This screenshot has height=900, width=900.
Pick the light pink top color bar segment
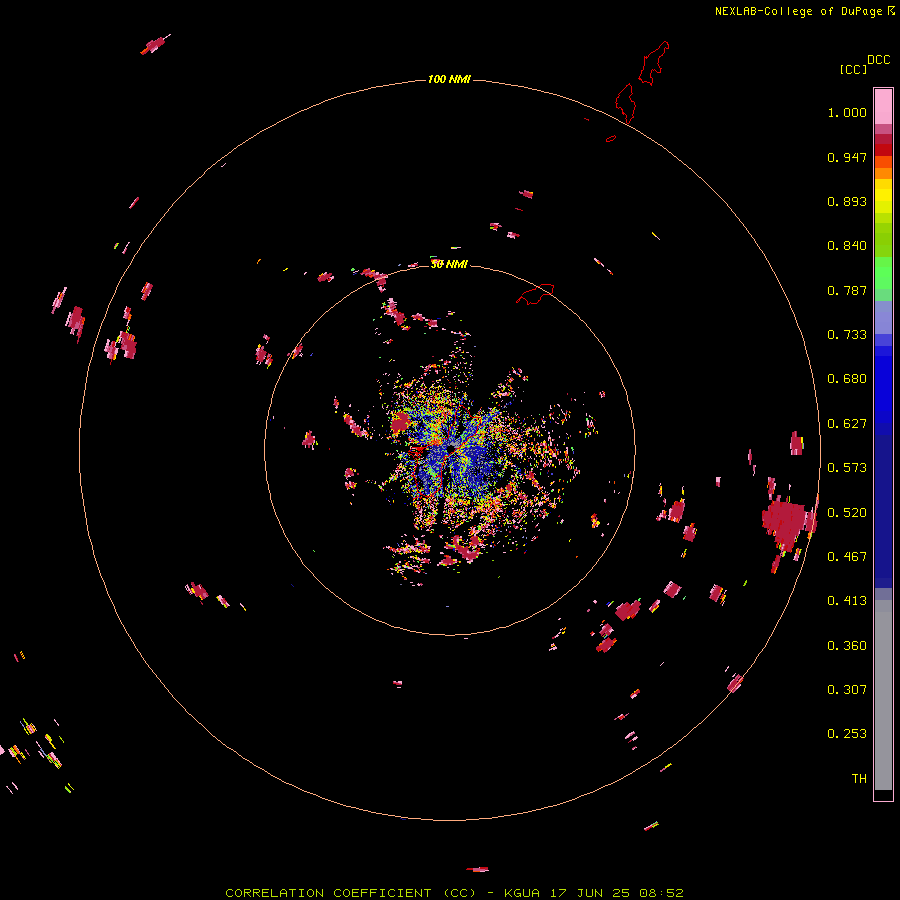(x=883, y=106)
